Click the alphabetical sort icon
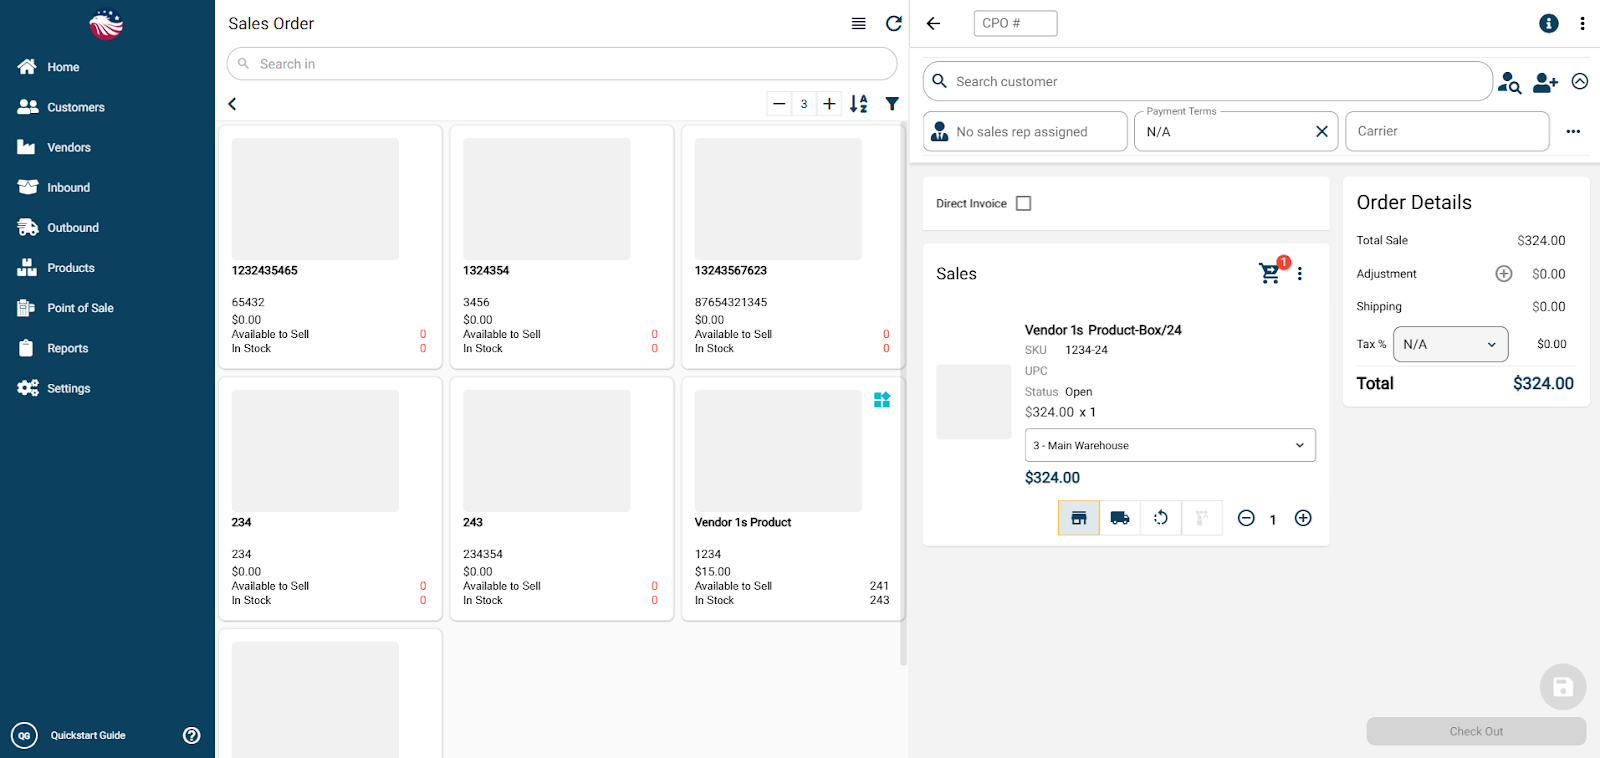This screenshot has height=758, width=1600. pyautogui.click(x=858, y=104)
